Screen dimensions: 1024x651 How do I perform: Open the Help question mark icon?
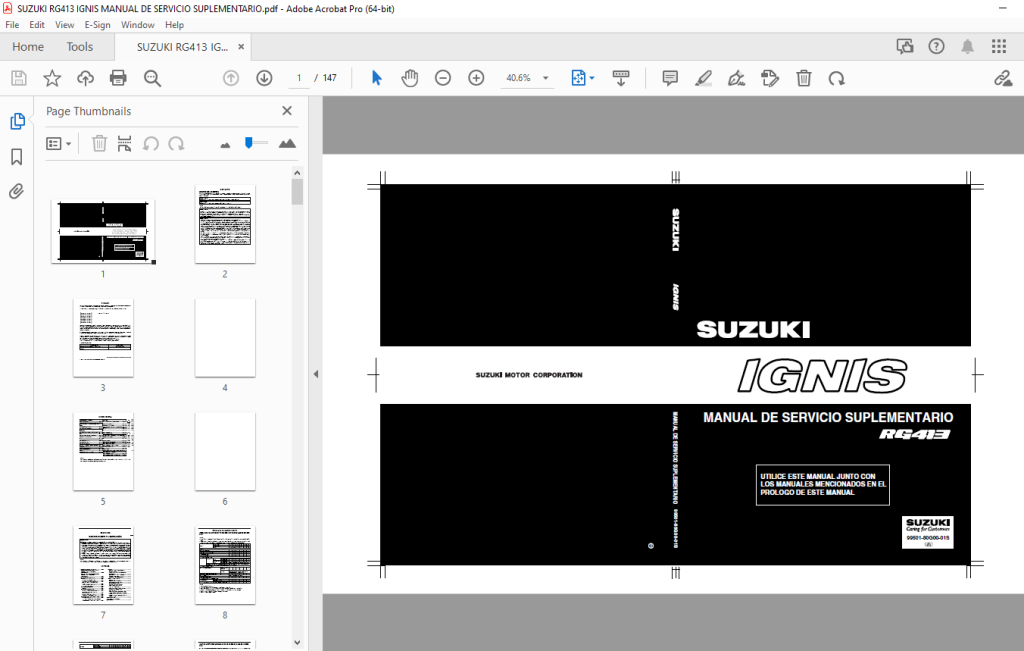pyautogui.click(x=936, y=46)
